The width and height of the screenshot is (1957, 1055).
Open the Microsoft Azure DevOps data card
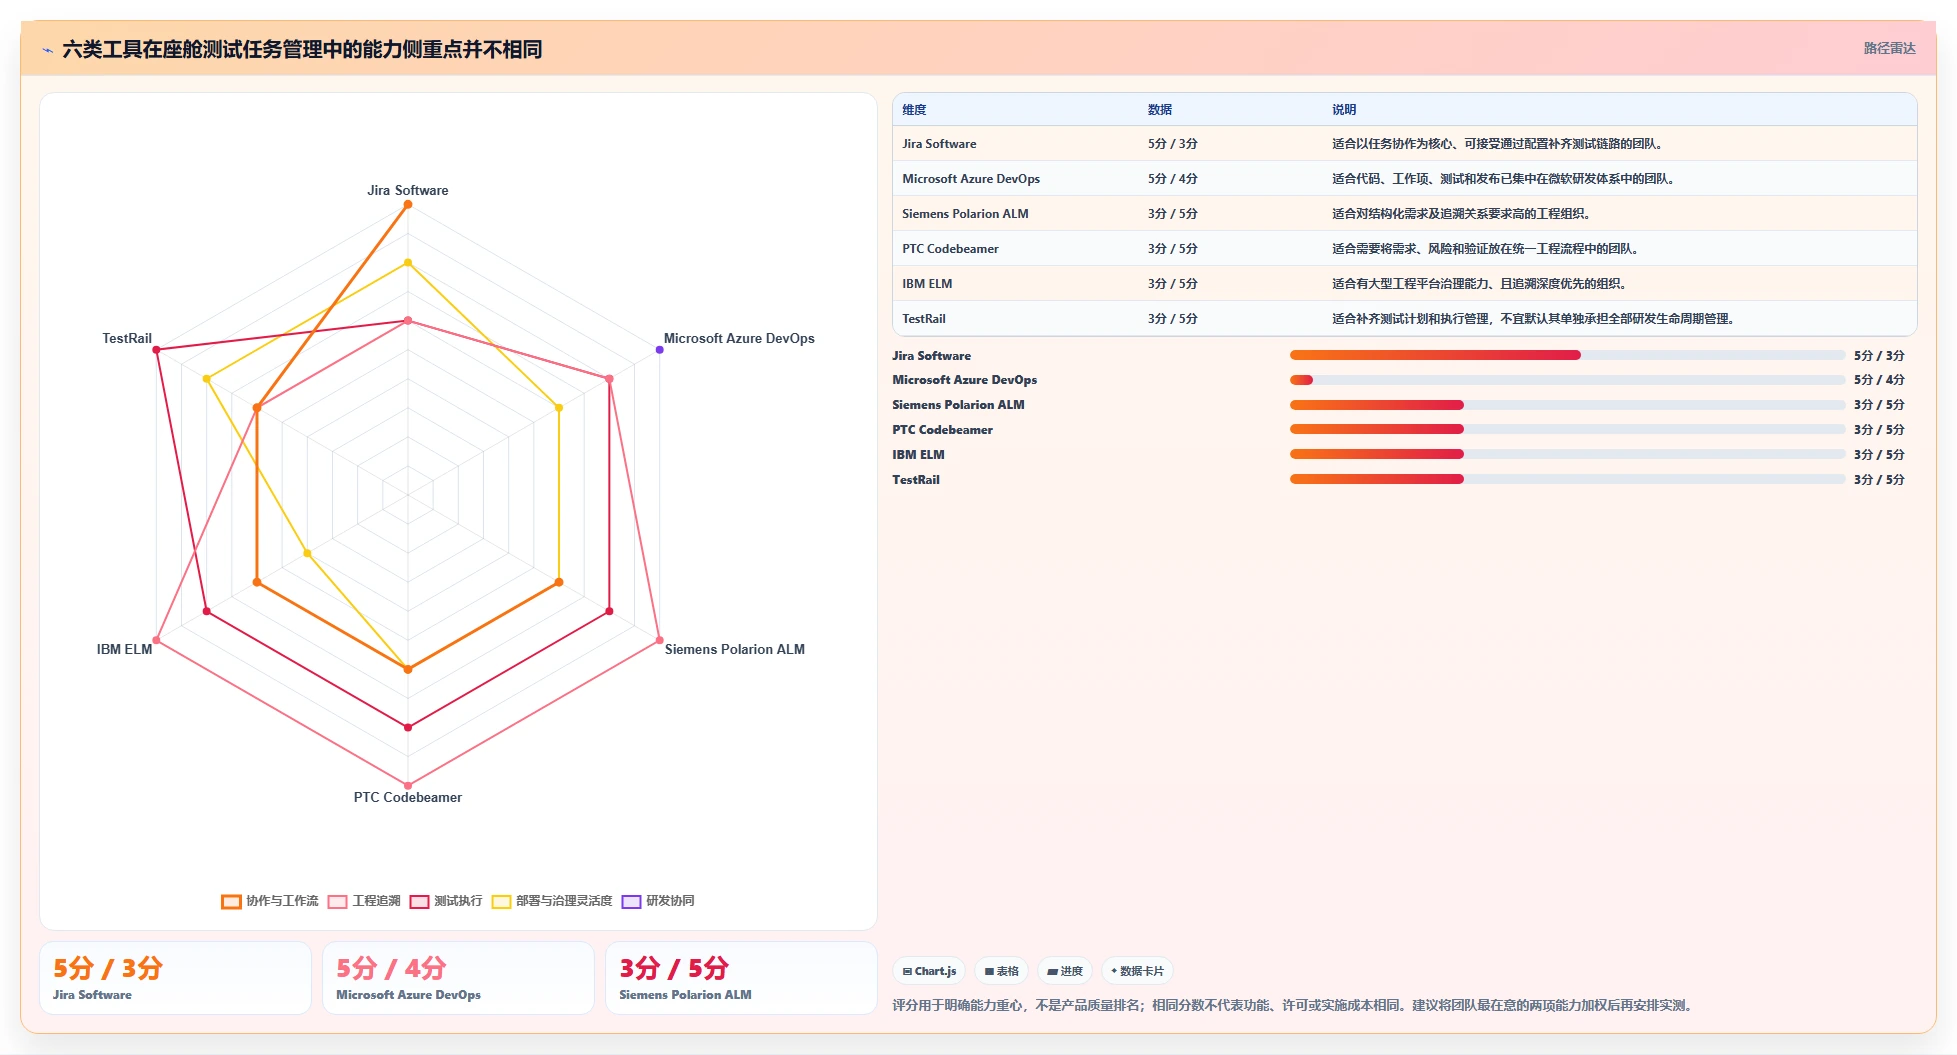pyautogui.click(x=458, y=978)
